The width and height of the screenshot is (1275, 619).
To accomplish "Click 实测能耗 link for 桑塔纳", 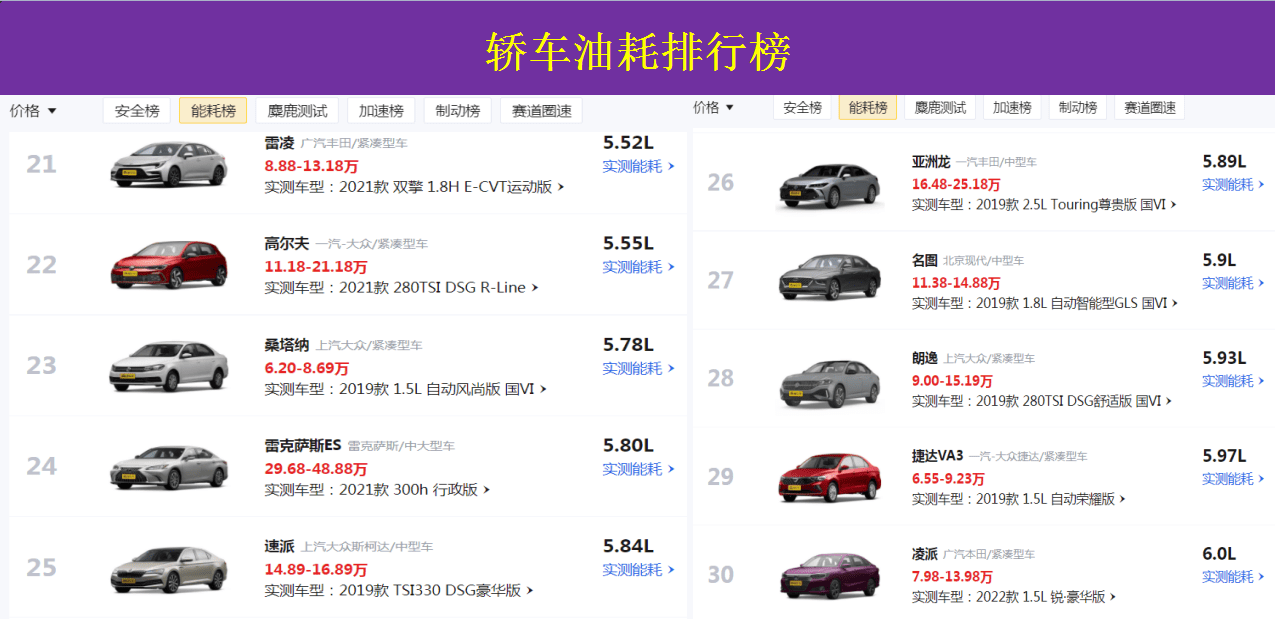I will [638, 369].
